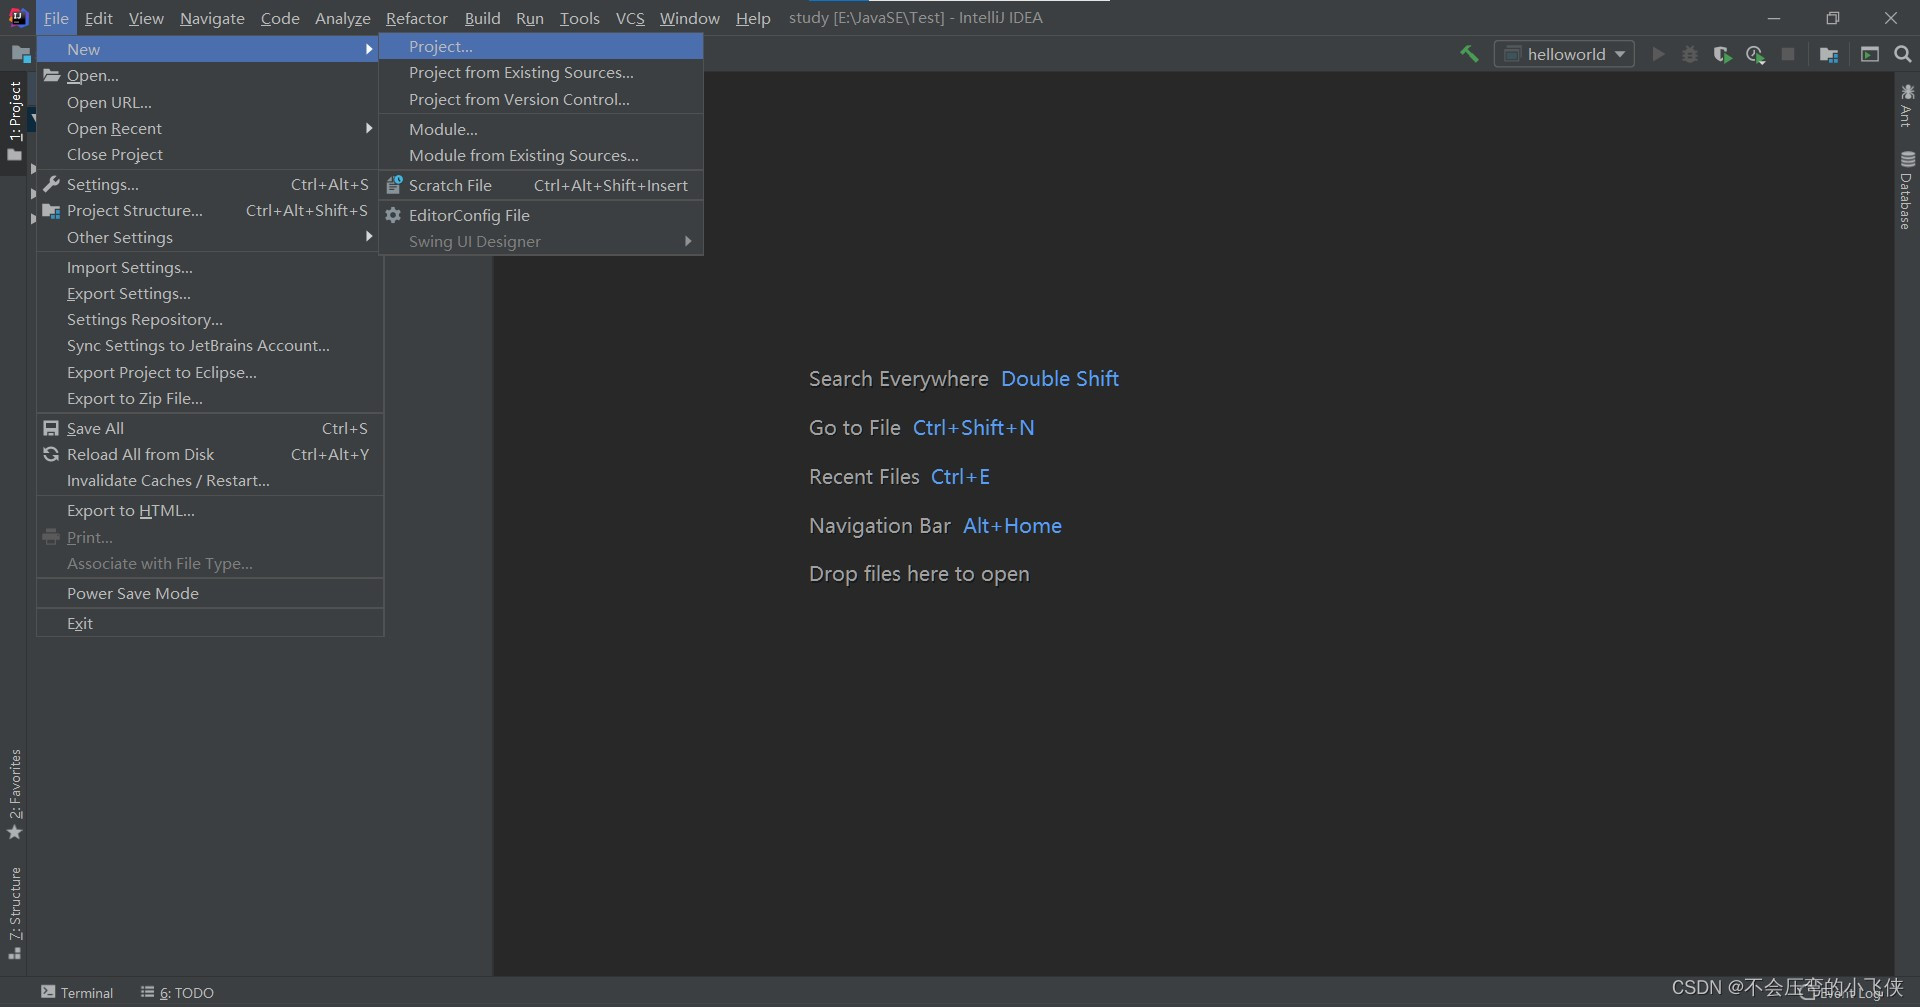The width and height of the screenshot is (1920, 1007).
Task: Toggle Power Save Mode
Action: click(x=208, y=593)
